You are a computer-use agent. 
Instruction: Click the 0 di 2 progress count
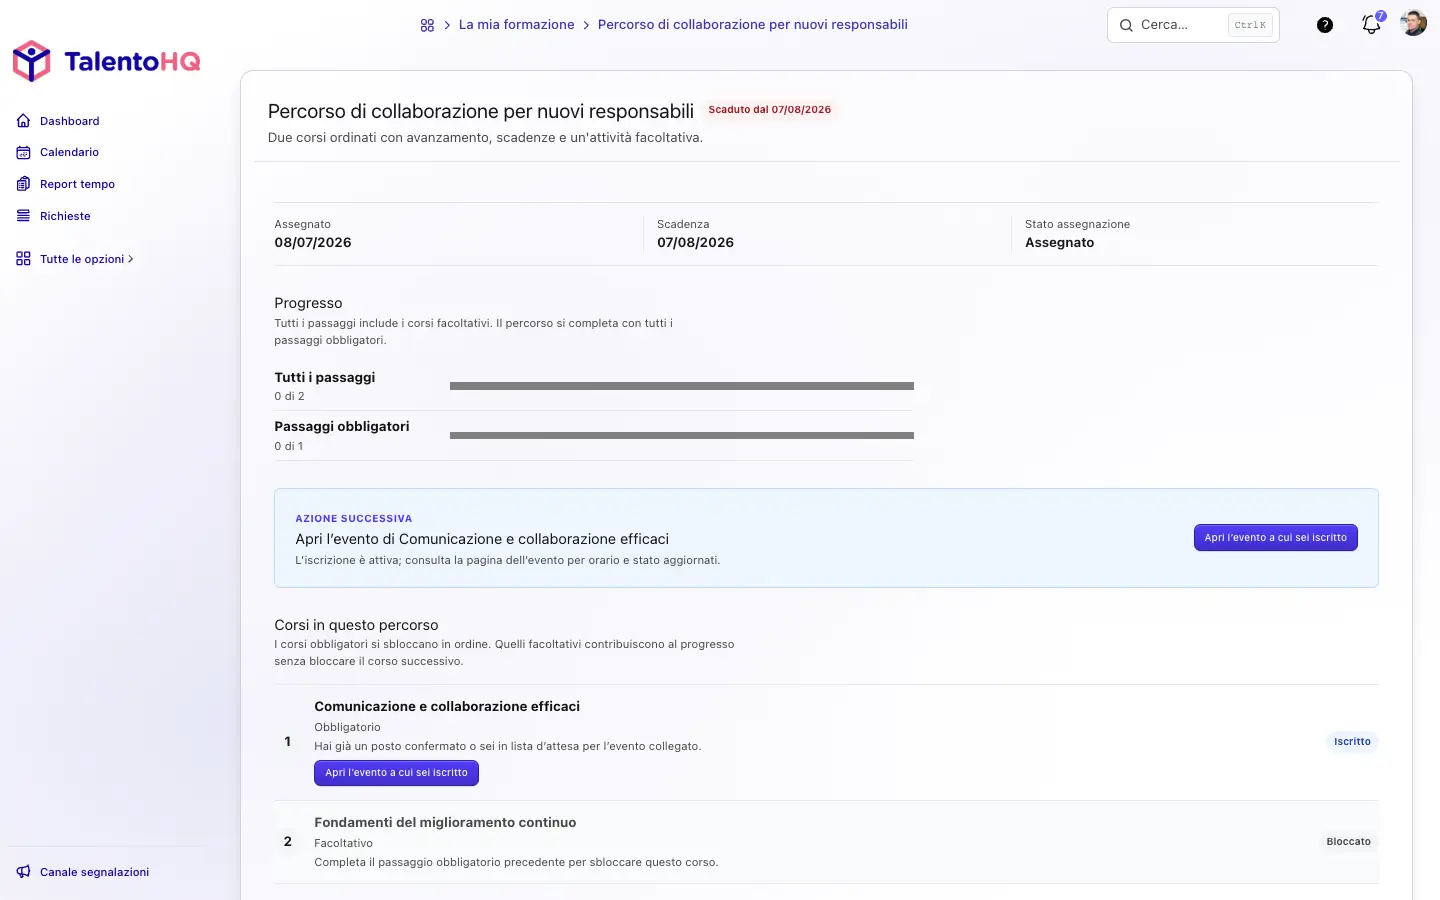click(289, 397)
